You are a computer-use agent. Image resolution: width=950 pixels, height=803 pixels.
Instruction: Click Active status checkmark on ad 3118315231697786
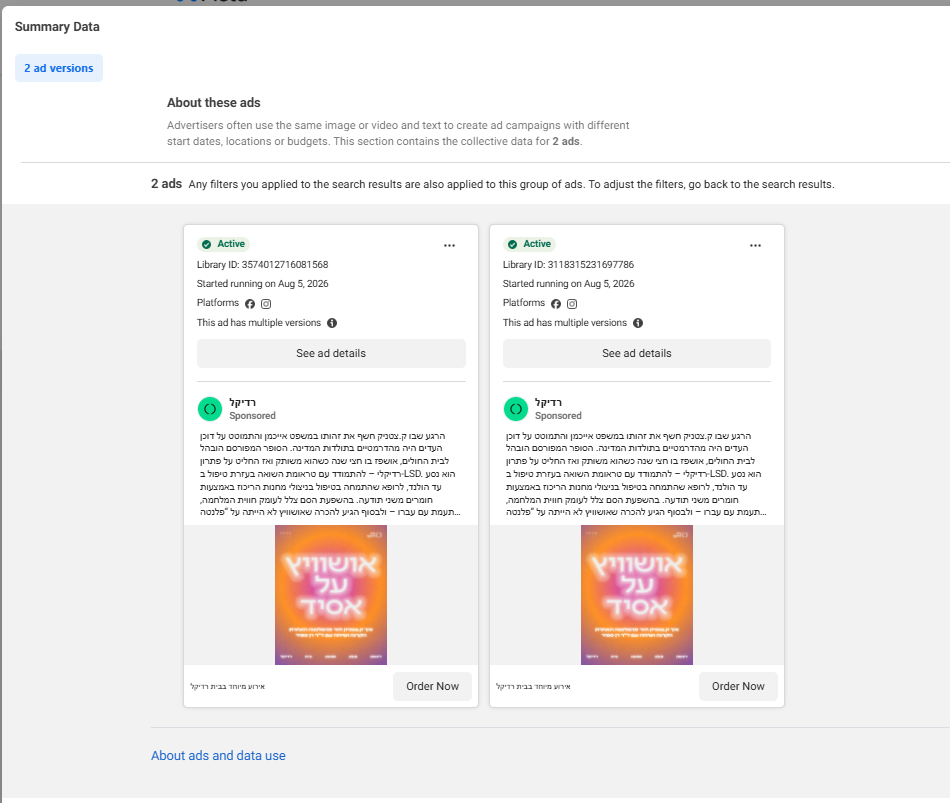(x=513, y=244)
